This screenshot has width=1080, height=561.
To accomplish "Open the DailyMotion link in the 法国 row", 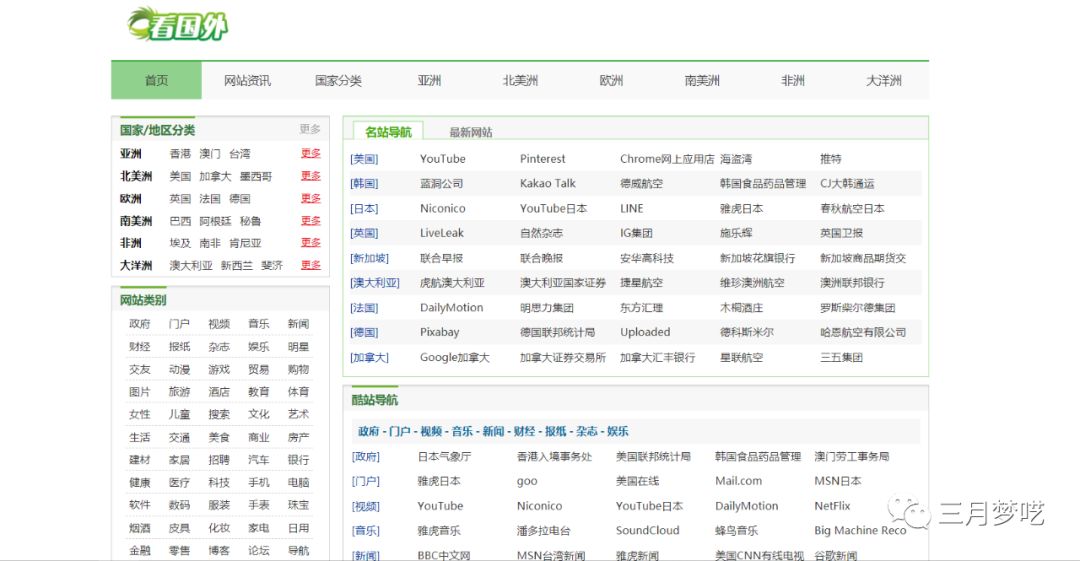I will tap(451, 308).
